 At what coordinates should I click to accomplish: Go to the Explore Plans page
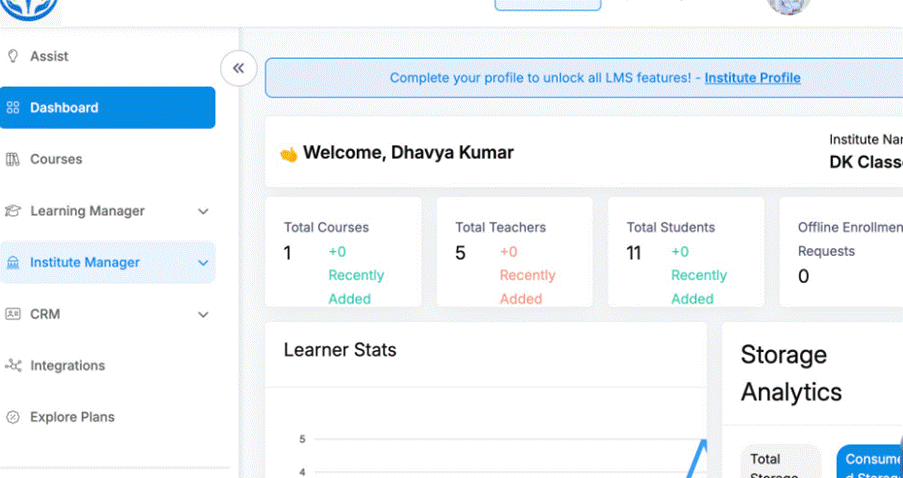(72, 417)
